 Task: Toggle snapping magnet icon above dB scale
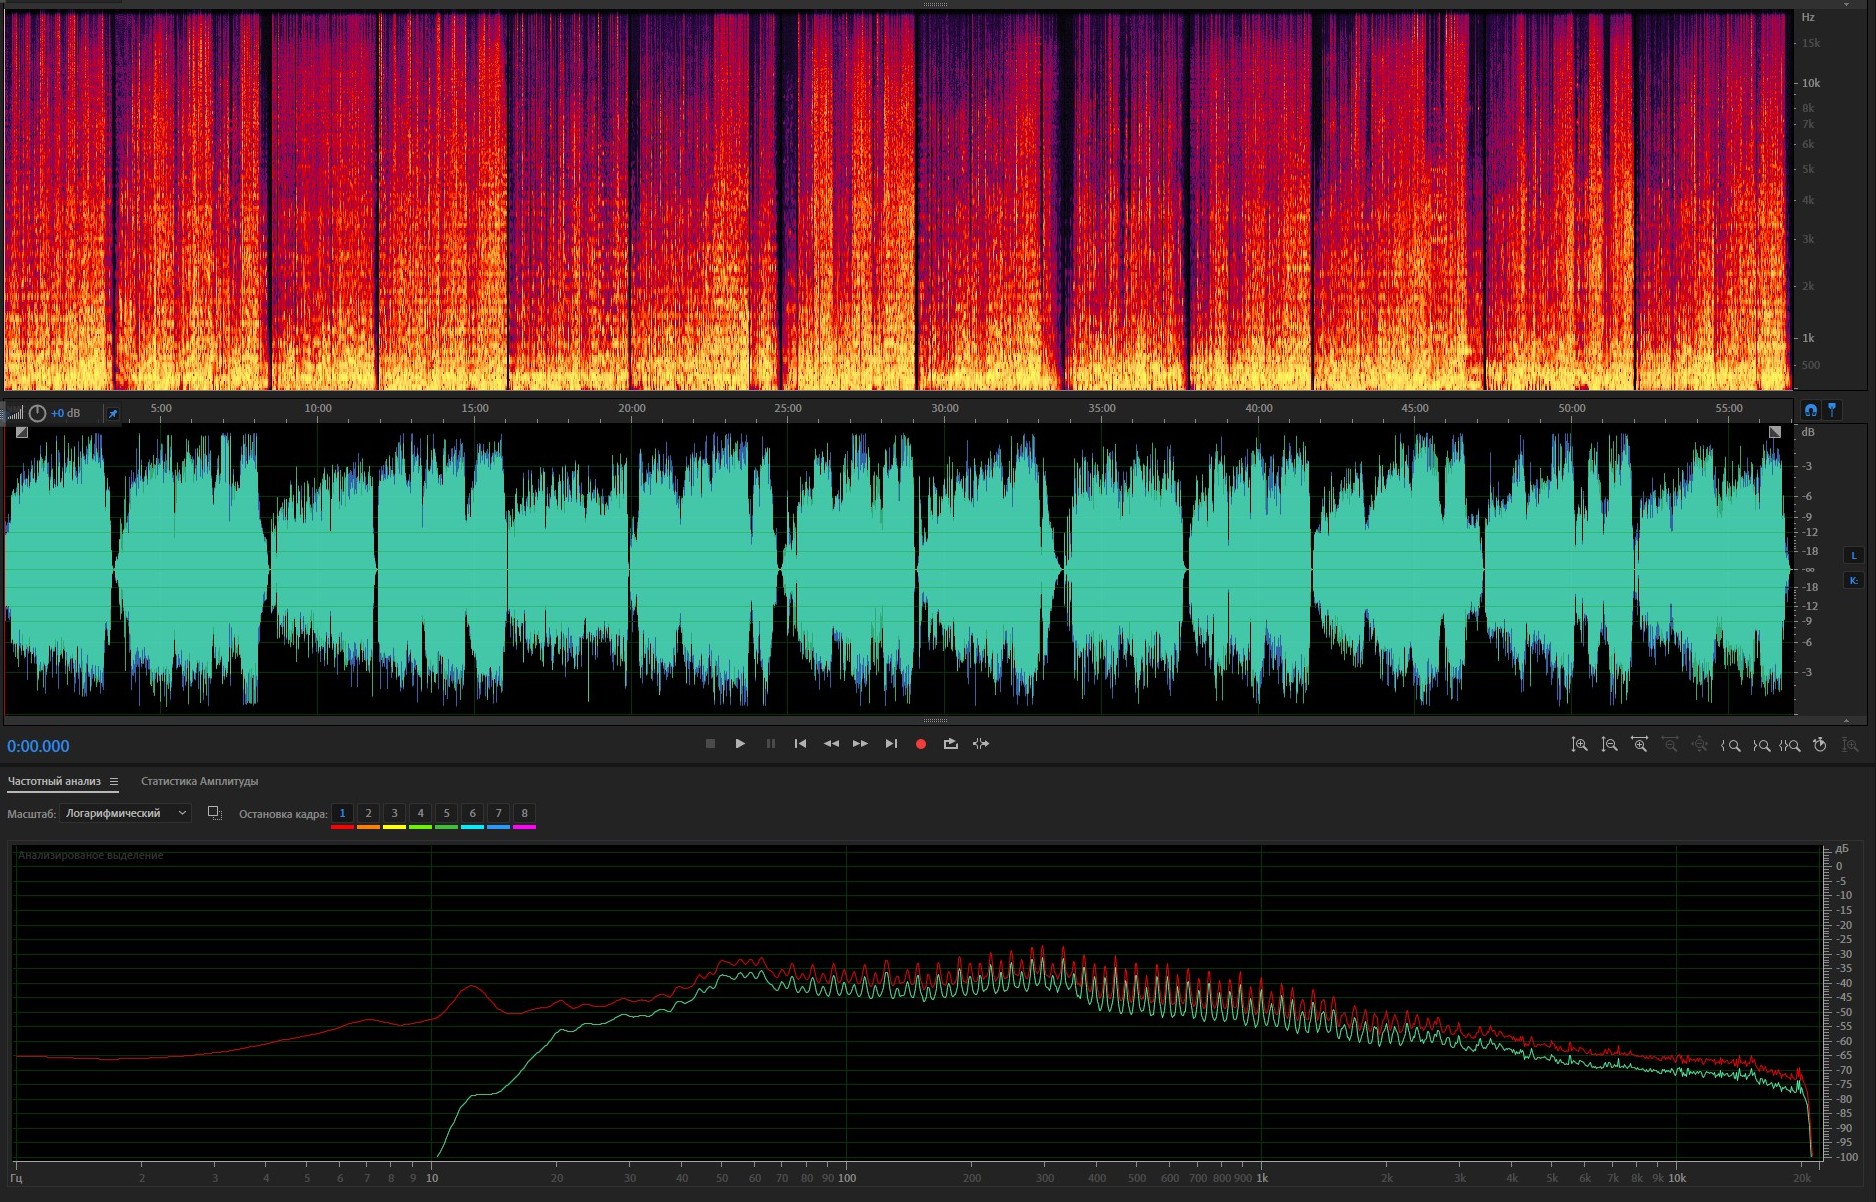1810,410
